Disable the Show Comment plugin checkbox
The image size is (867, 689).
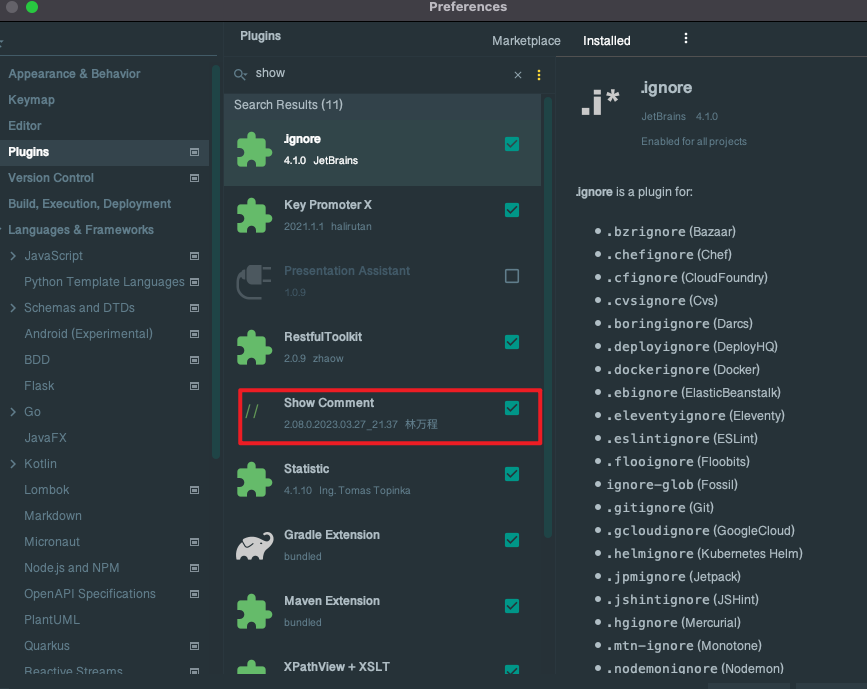coord(512,408)
